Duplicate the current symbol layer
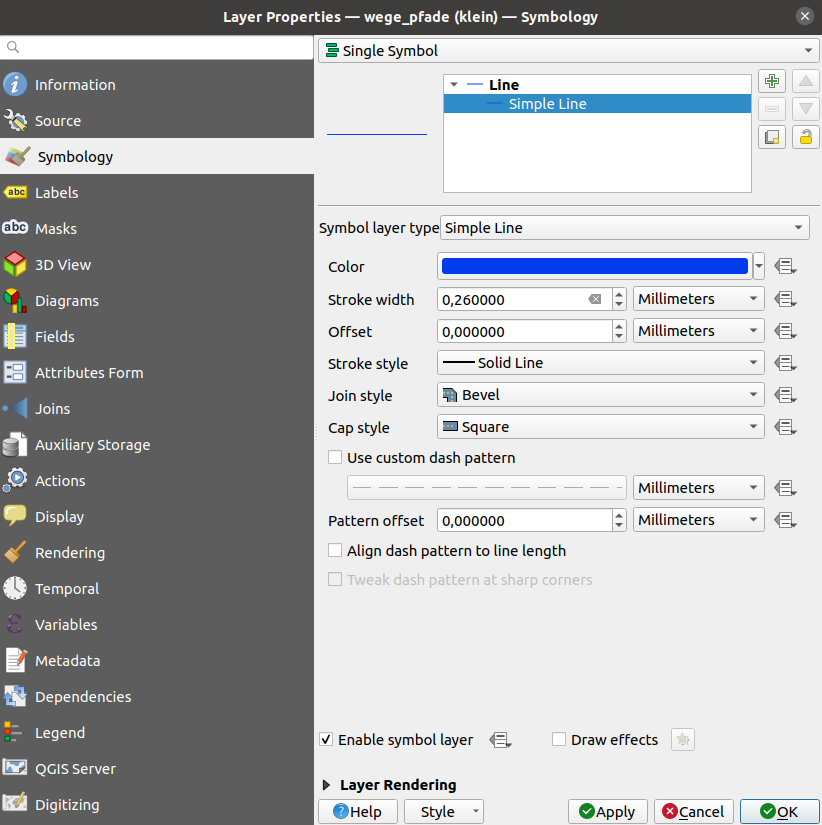The height and width of the screenshot is (825, 822). pos(771,137)
